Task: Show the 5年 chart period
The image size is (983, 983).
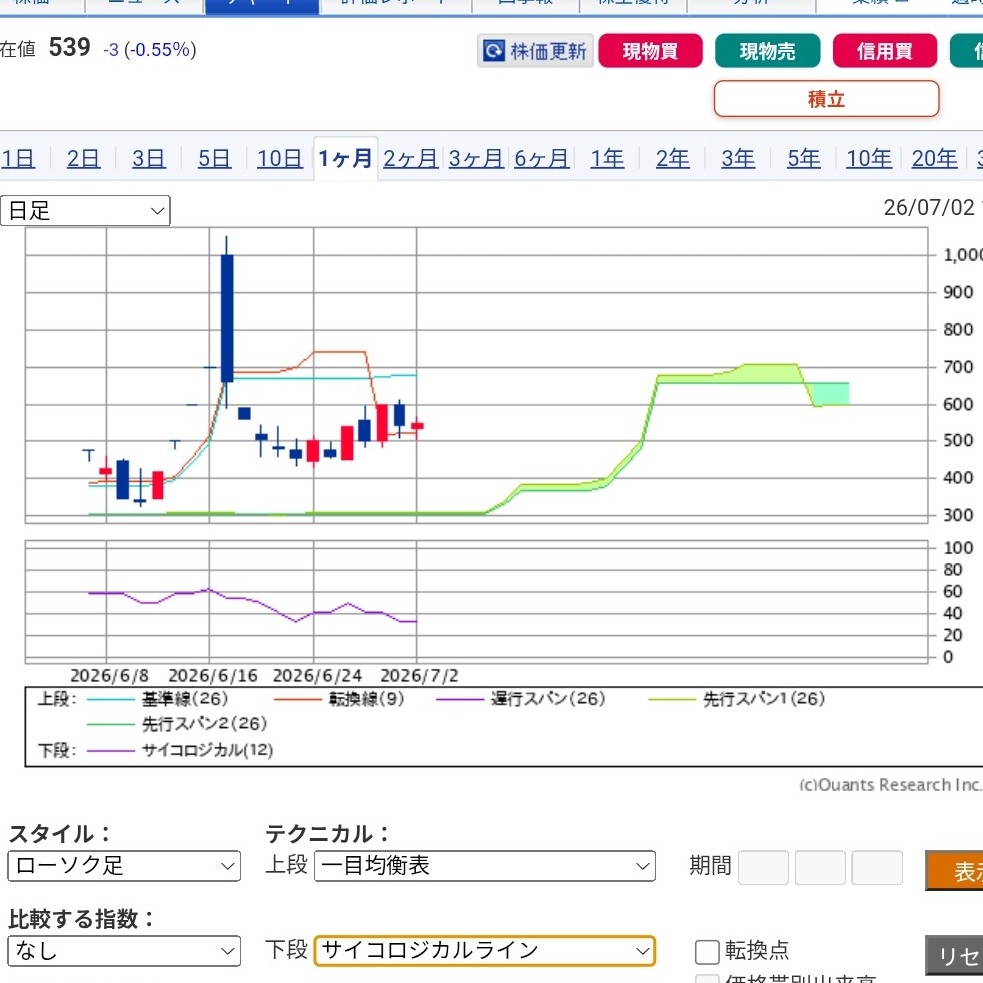Action: (804, 159)
